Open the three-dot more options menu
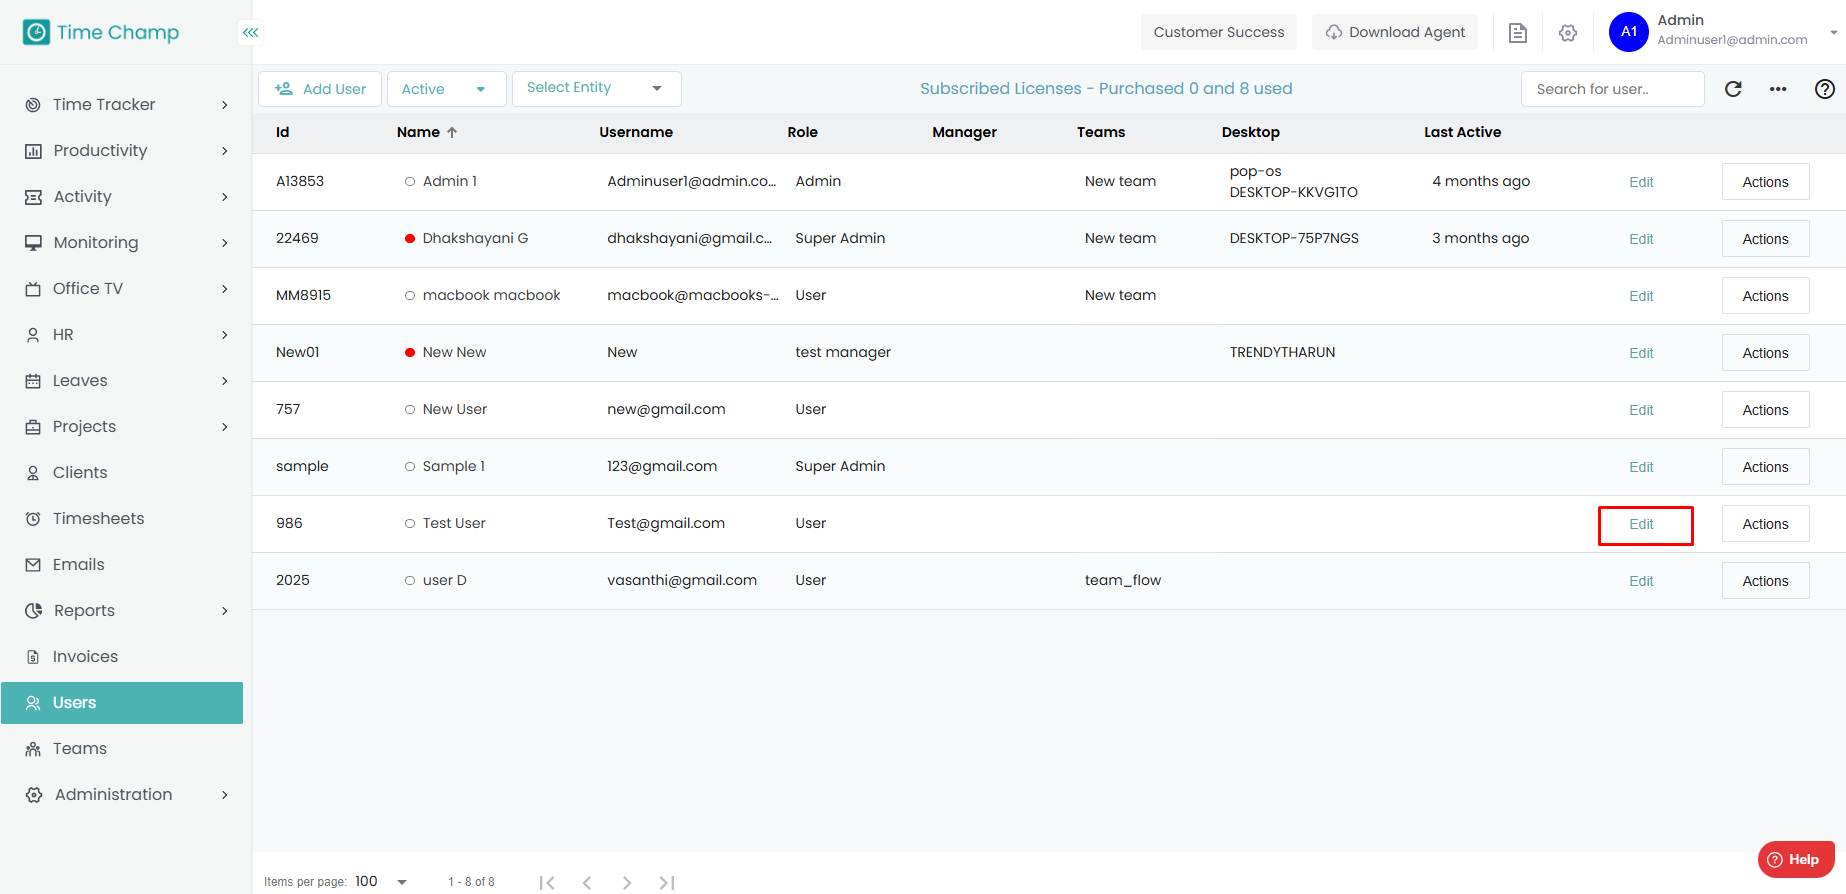 tap(1778, 89)
